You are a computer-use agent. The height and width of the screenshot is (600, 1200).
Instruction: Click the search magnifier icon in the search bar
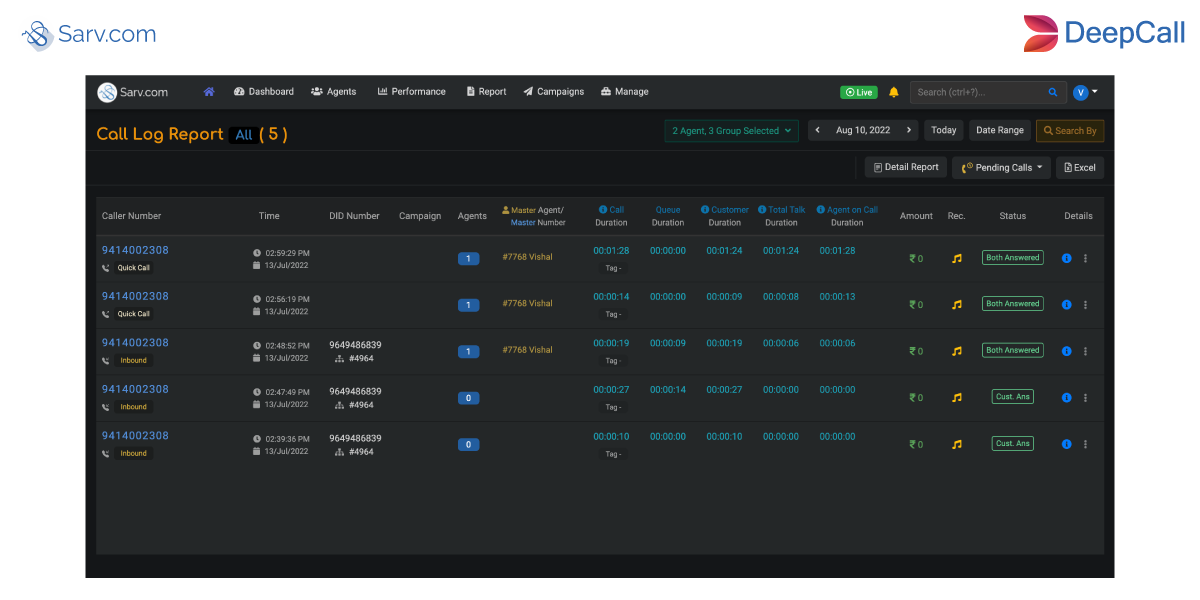1052,92
